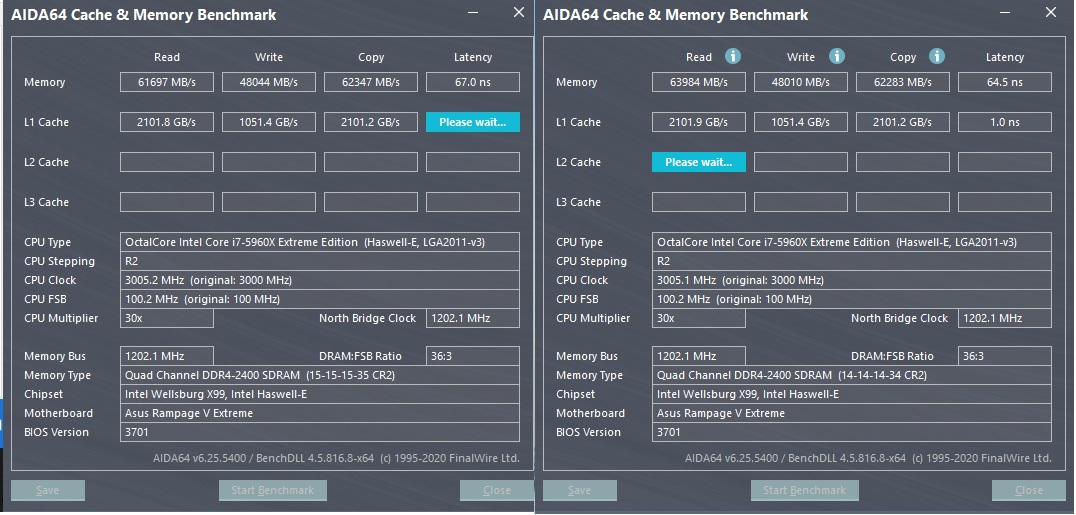Click L1 Cache Read 2101.8 GB/s value
The image size is (1076, 515).
(167, 122)
